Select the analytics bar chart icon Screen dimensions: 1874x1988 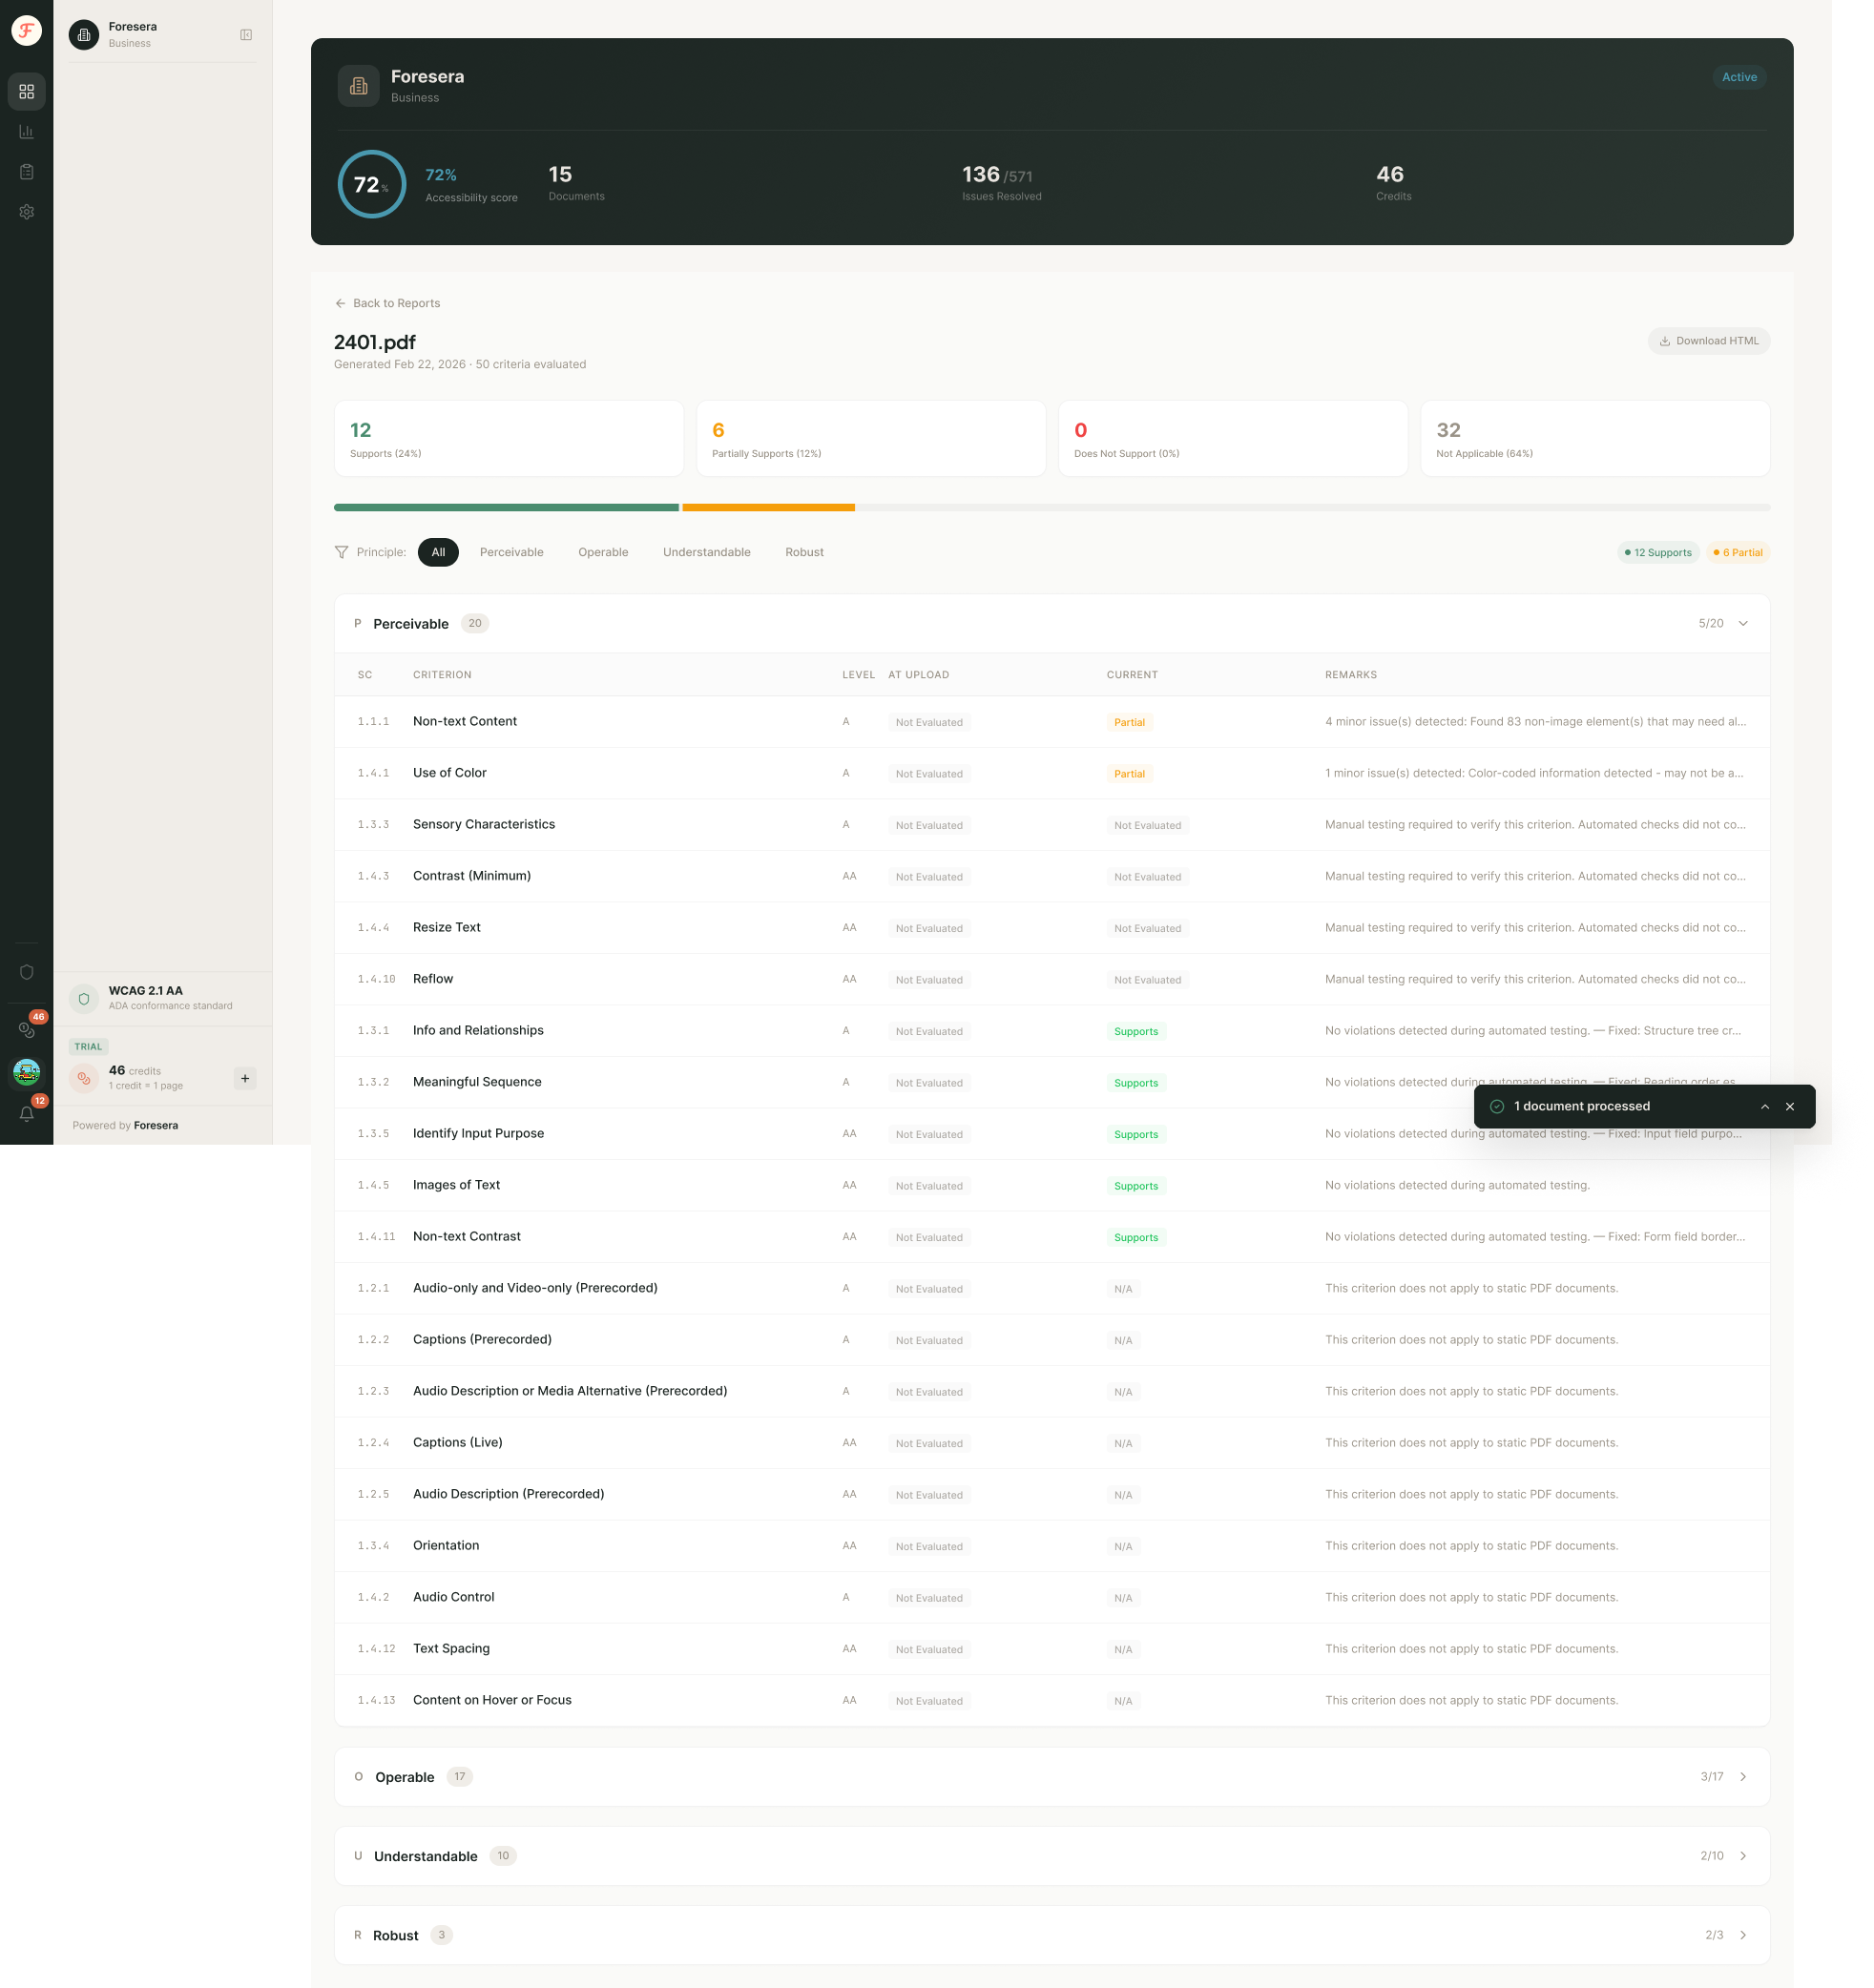point(27,131)
